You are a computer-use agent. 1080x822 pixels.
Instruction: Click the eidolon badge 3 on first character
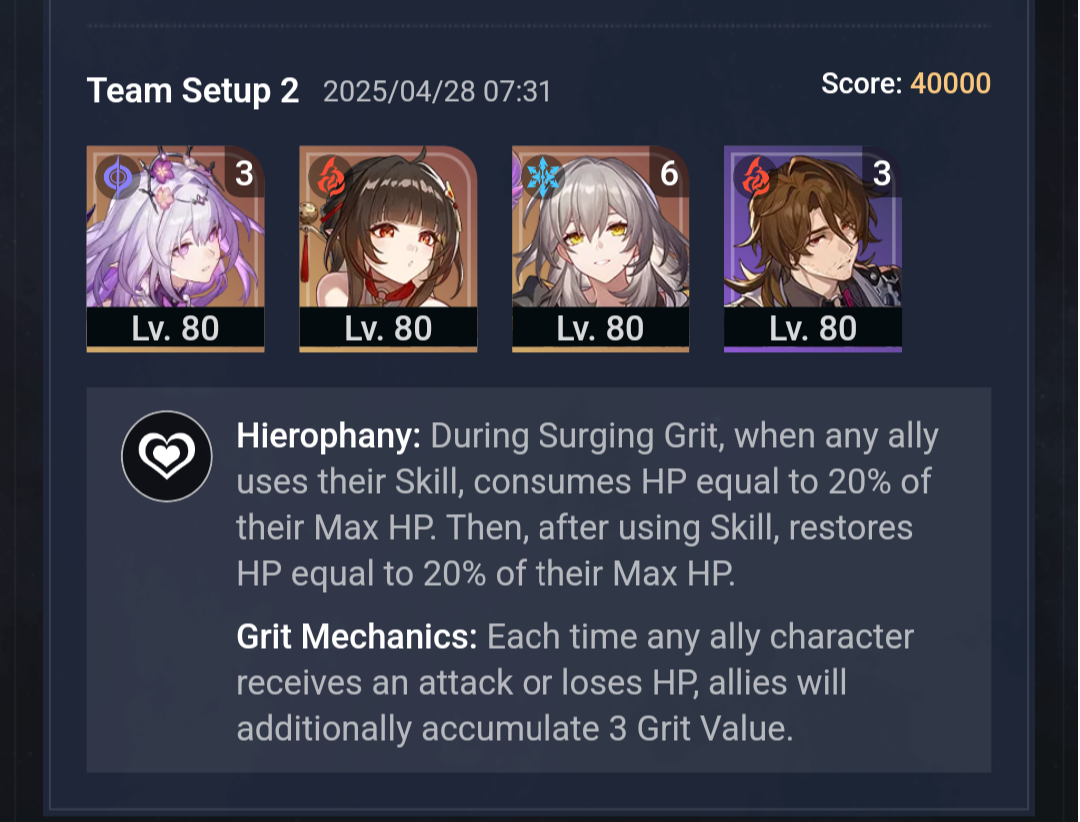click(x=245, y=172)
